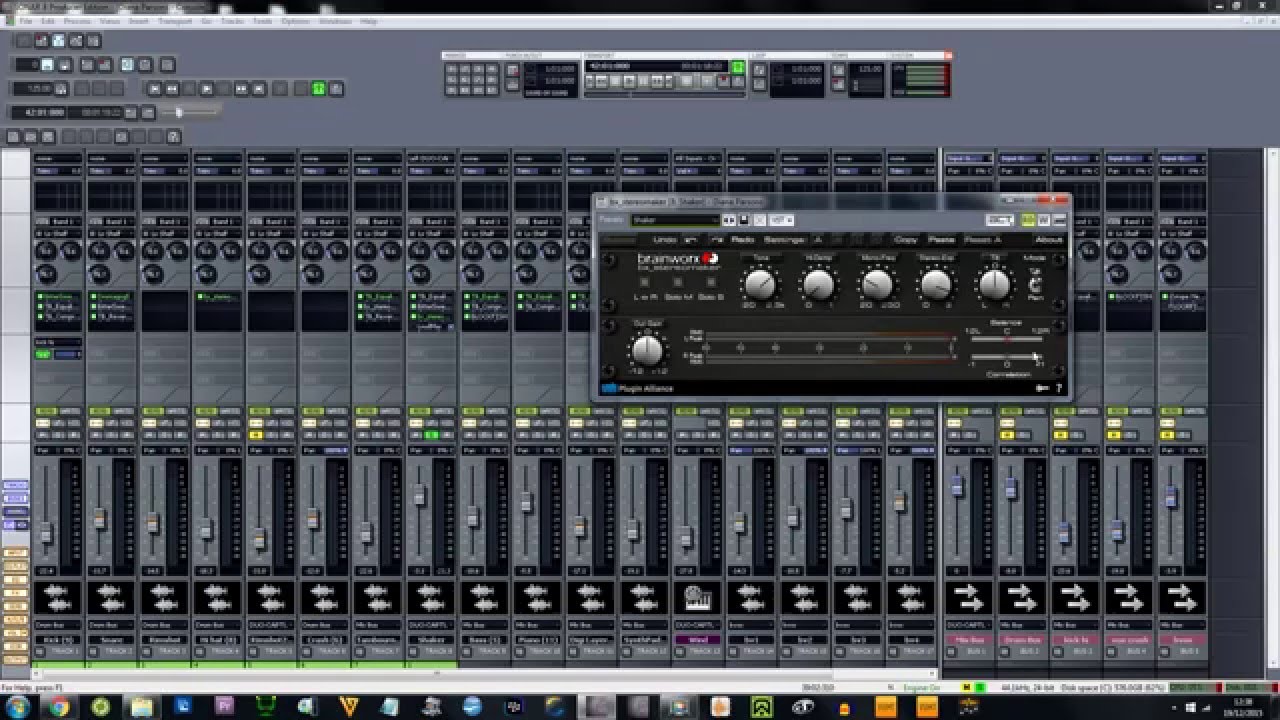Save preset with plugin floppy disk icon

(x=743, y=220)
